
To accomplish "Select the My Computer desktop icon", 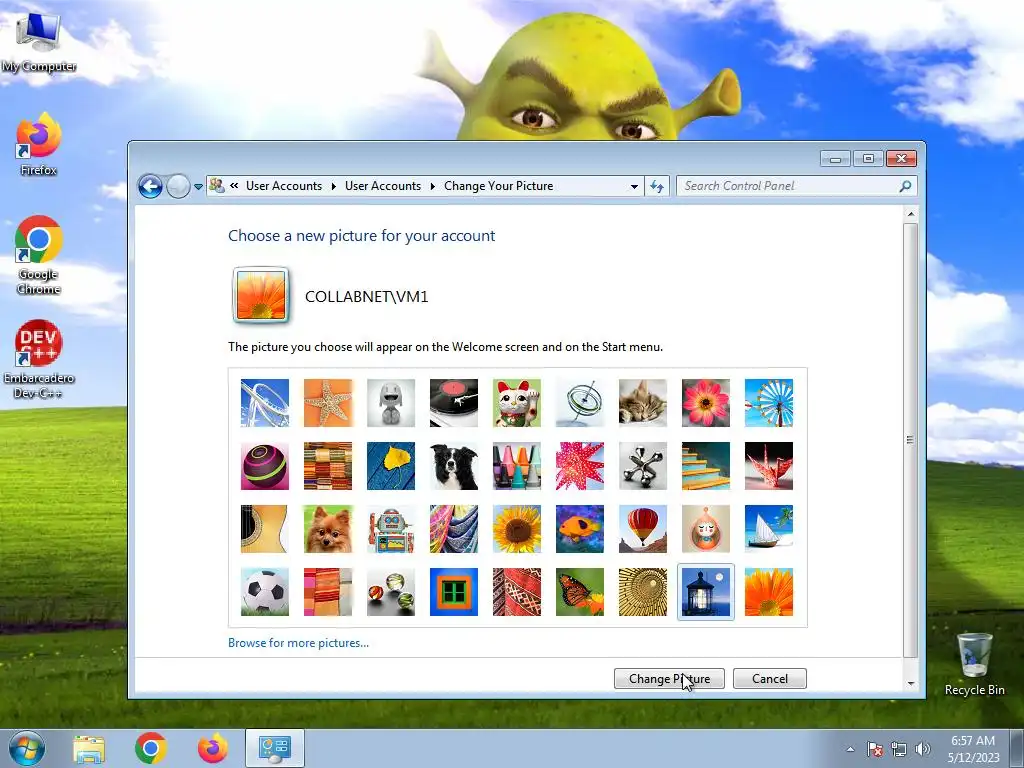I will [x=39, y=42].
